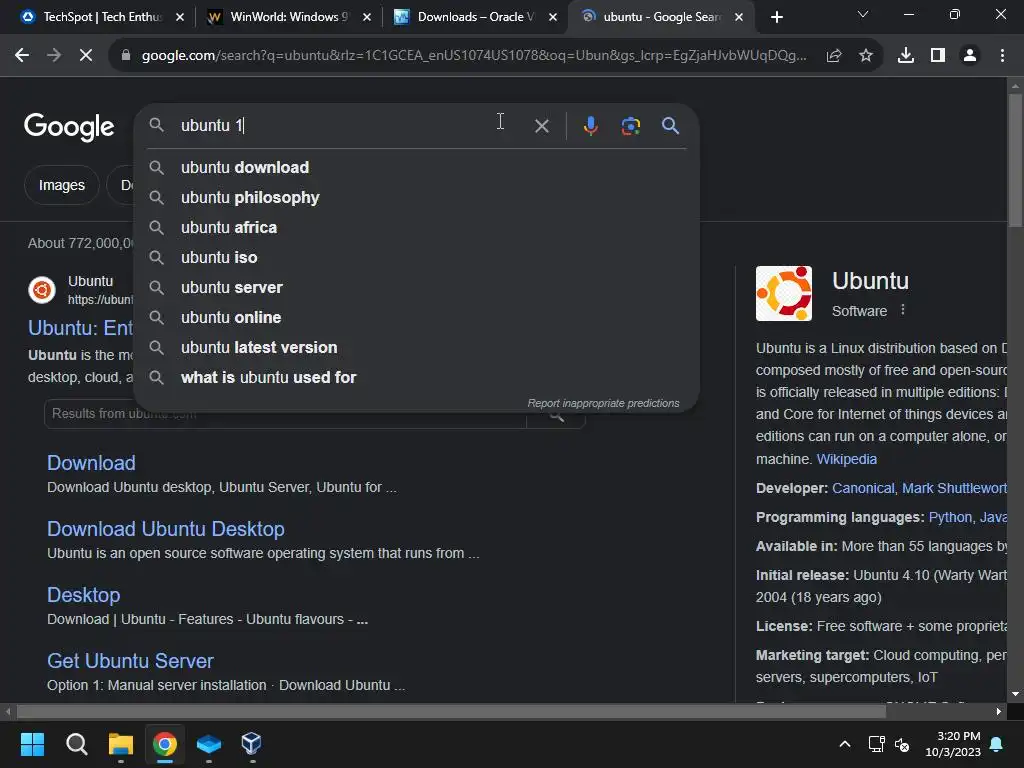Open the tab search chevron
Viewport: 1024px width, 768px height.
tap(863, 14)
